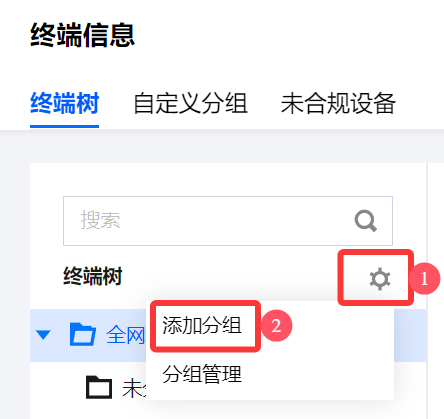This screenshot has height=419, width=444.
Task: Click the bold 终端树 section heading
Action: [x=93, y=276]
